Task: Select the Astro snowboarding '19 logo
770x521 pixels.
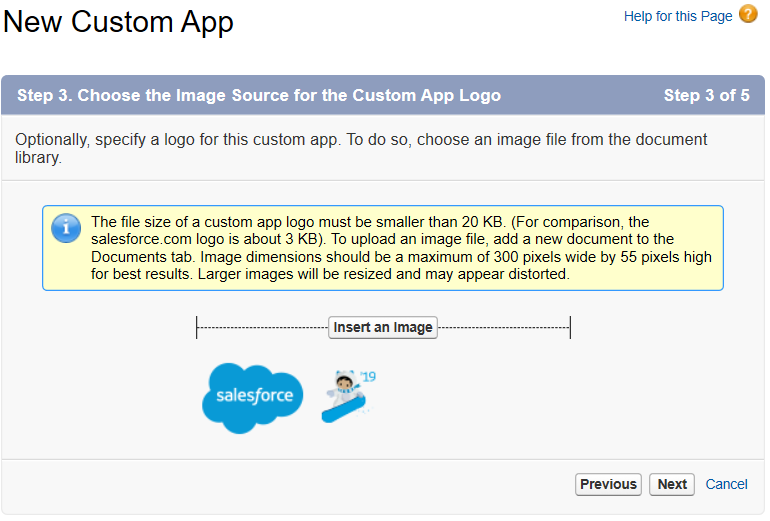Action: tap(349, 396)
